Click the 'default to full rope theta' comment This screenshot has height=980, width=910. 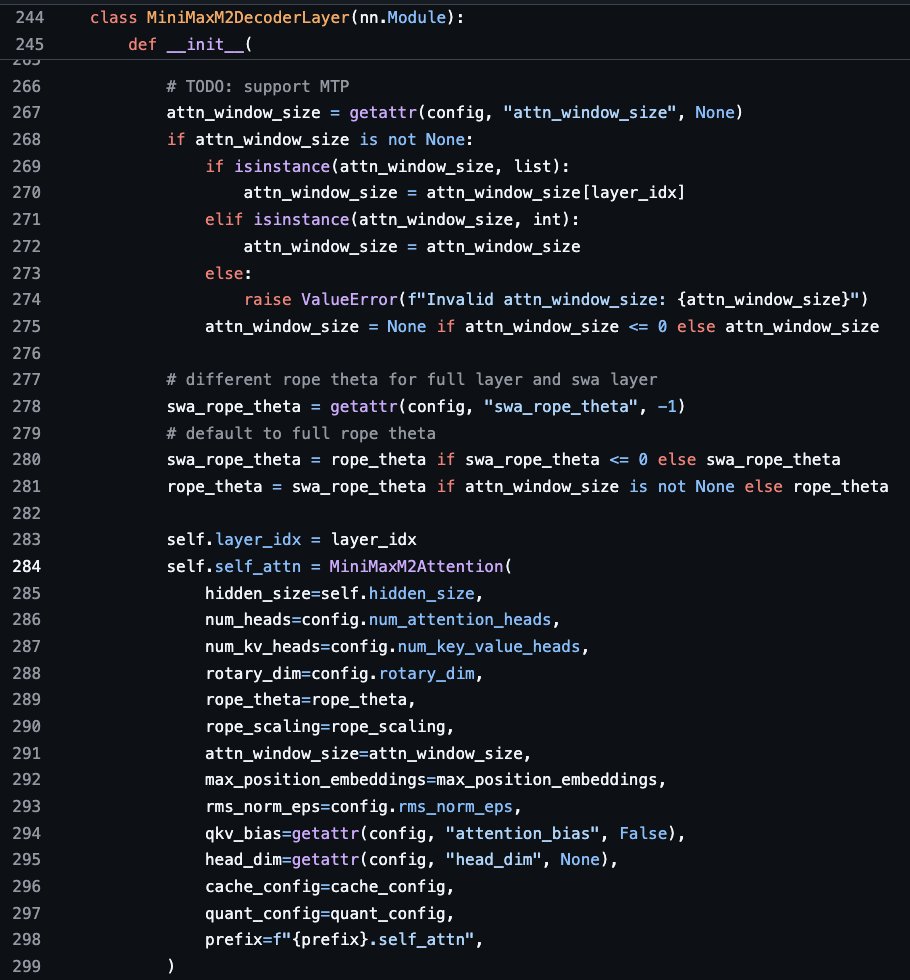point(301,433)
